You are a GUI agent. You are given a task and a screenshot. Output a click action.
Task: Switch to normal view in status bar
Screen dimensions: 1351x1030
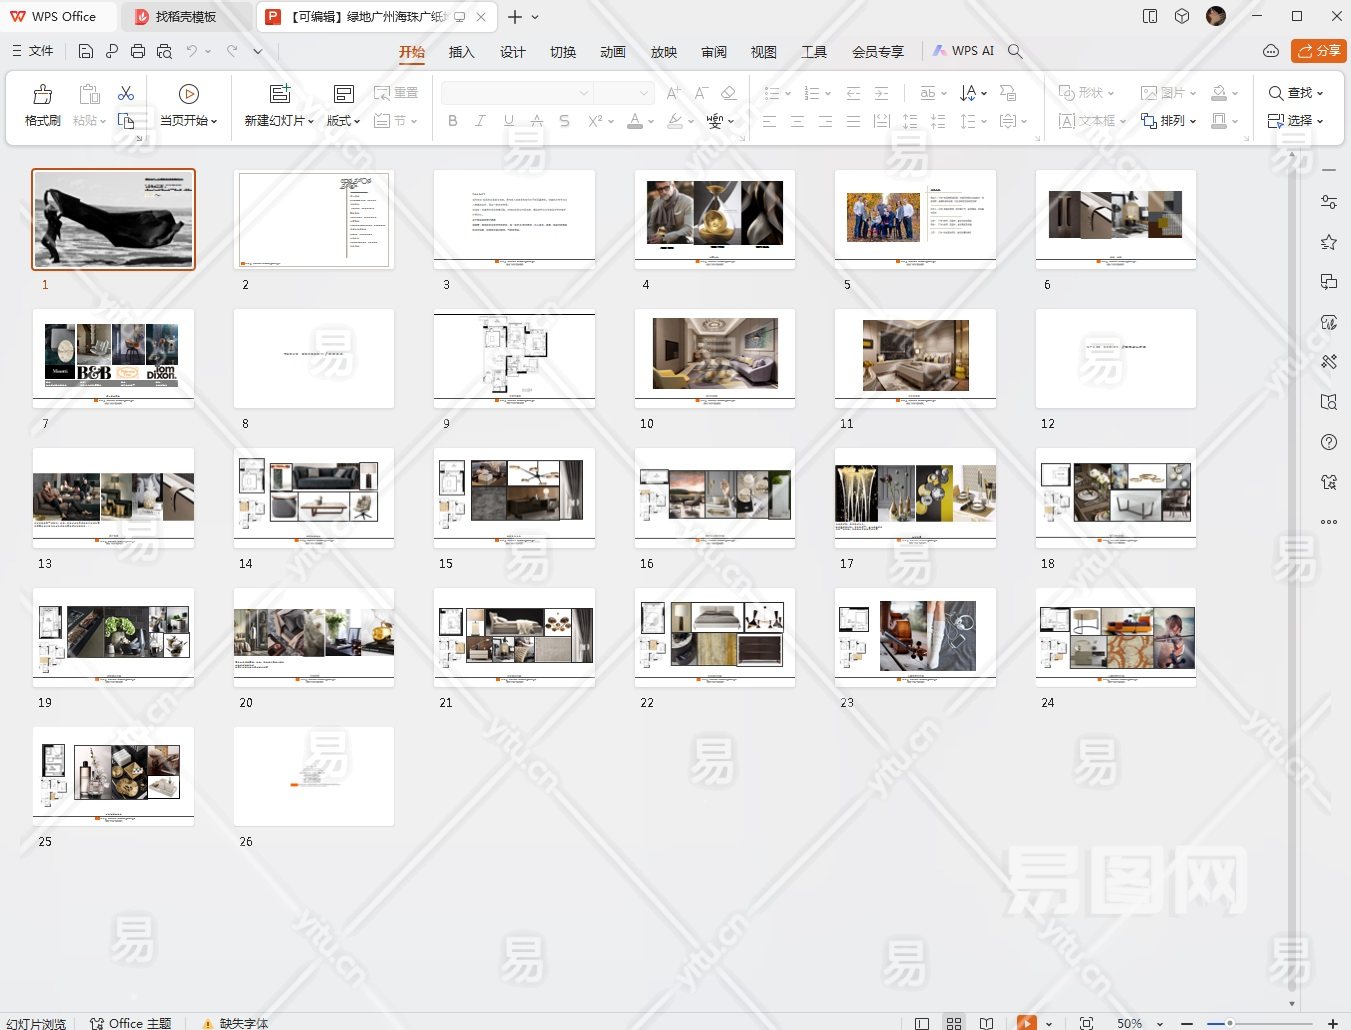coord(922,1023)
